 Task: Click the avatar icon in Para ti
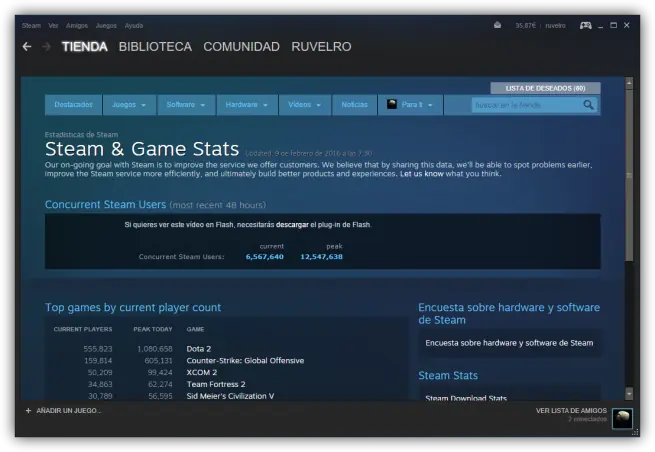pos(391,104)
